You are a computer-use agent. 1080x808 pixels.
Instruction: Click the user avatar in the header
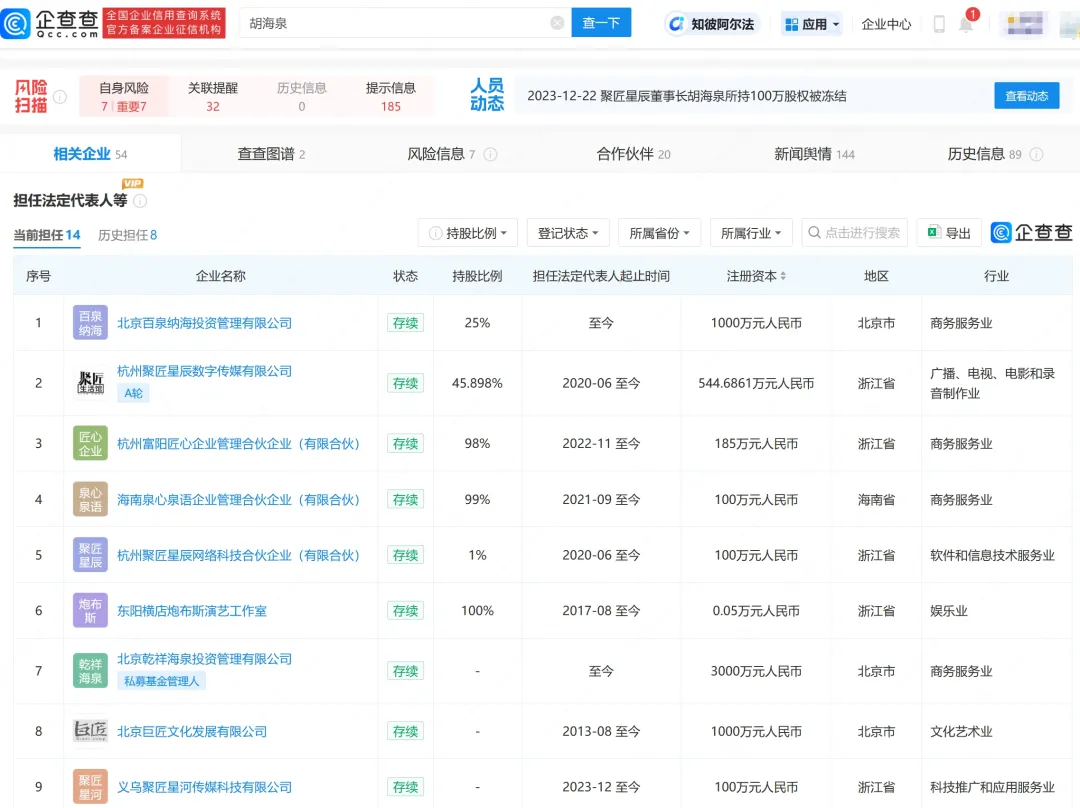click(1025, 24)
